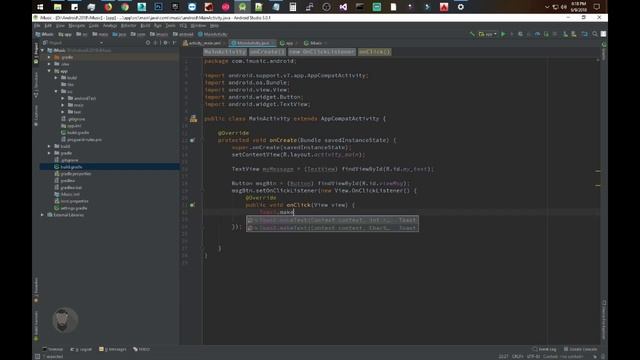This screenshot has height=360, width=640.
Task: Click the new OnClickListener breadcrumb
Action: 322,52
